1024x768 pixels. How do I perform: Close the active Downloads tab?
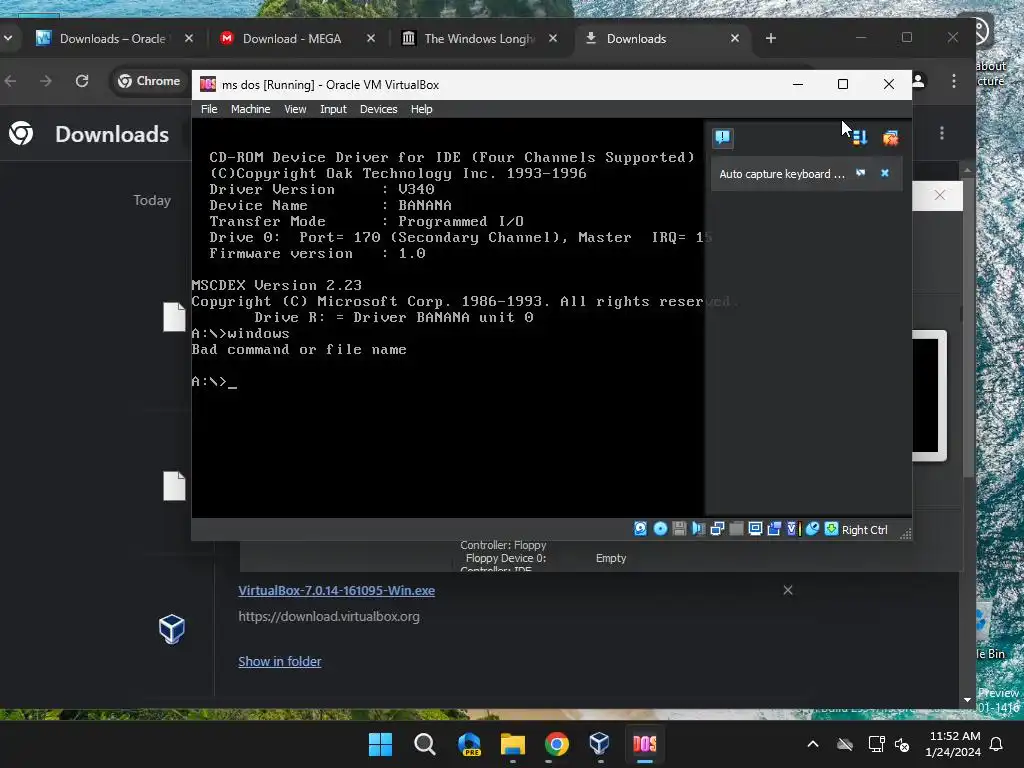click(x=735, y=39)
